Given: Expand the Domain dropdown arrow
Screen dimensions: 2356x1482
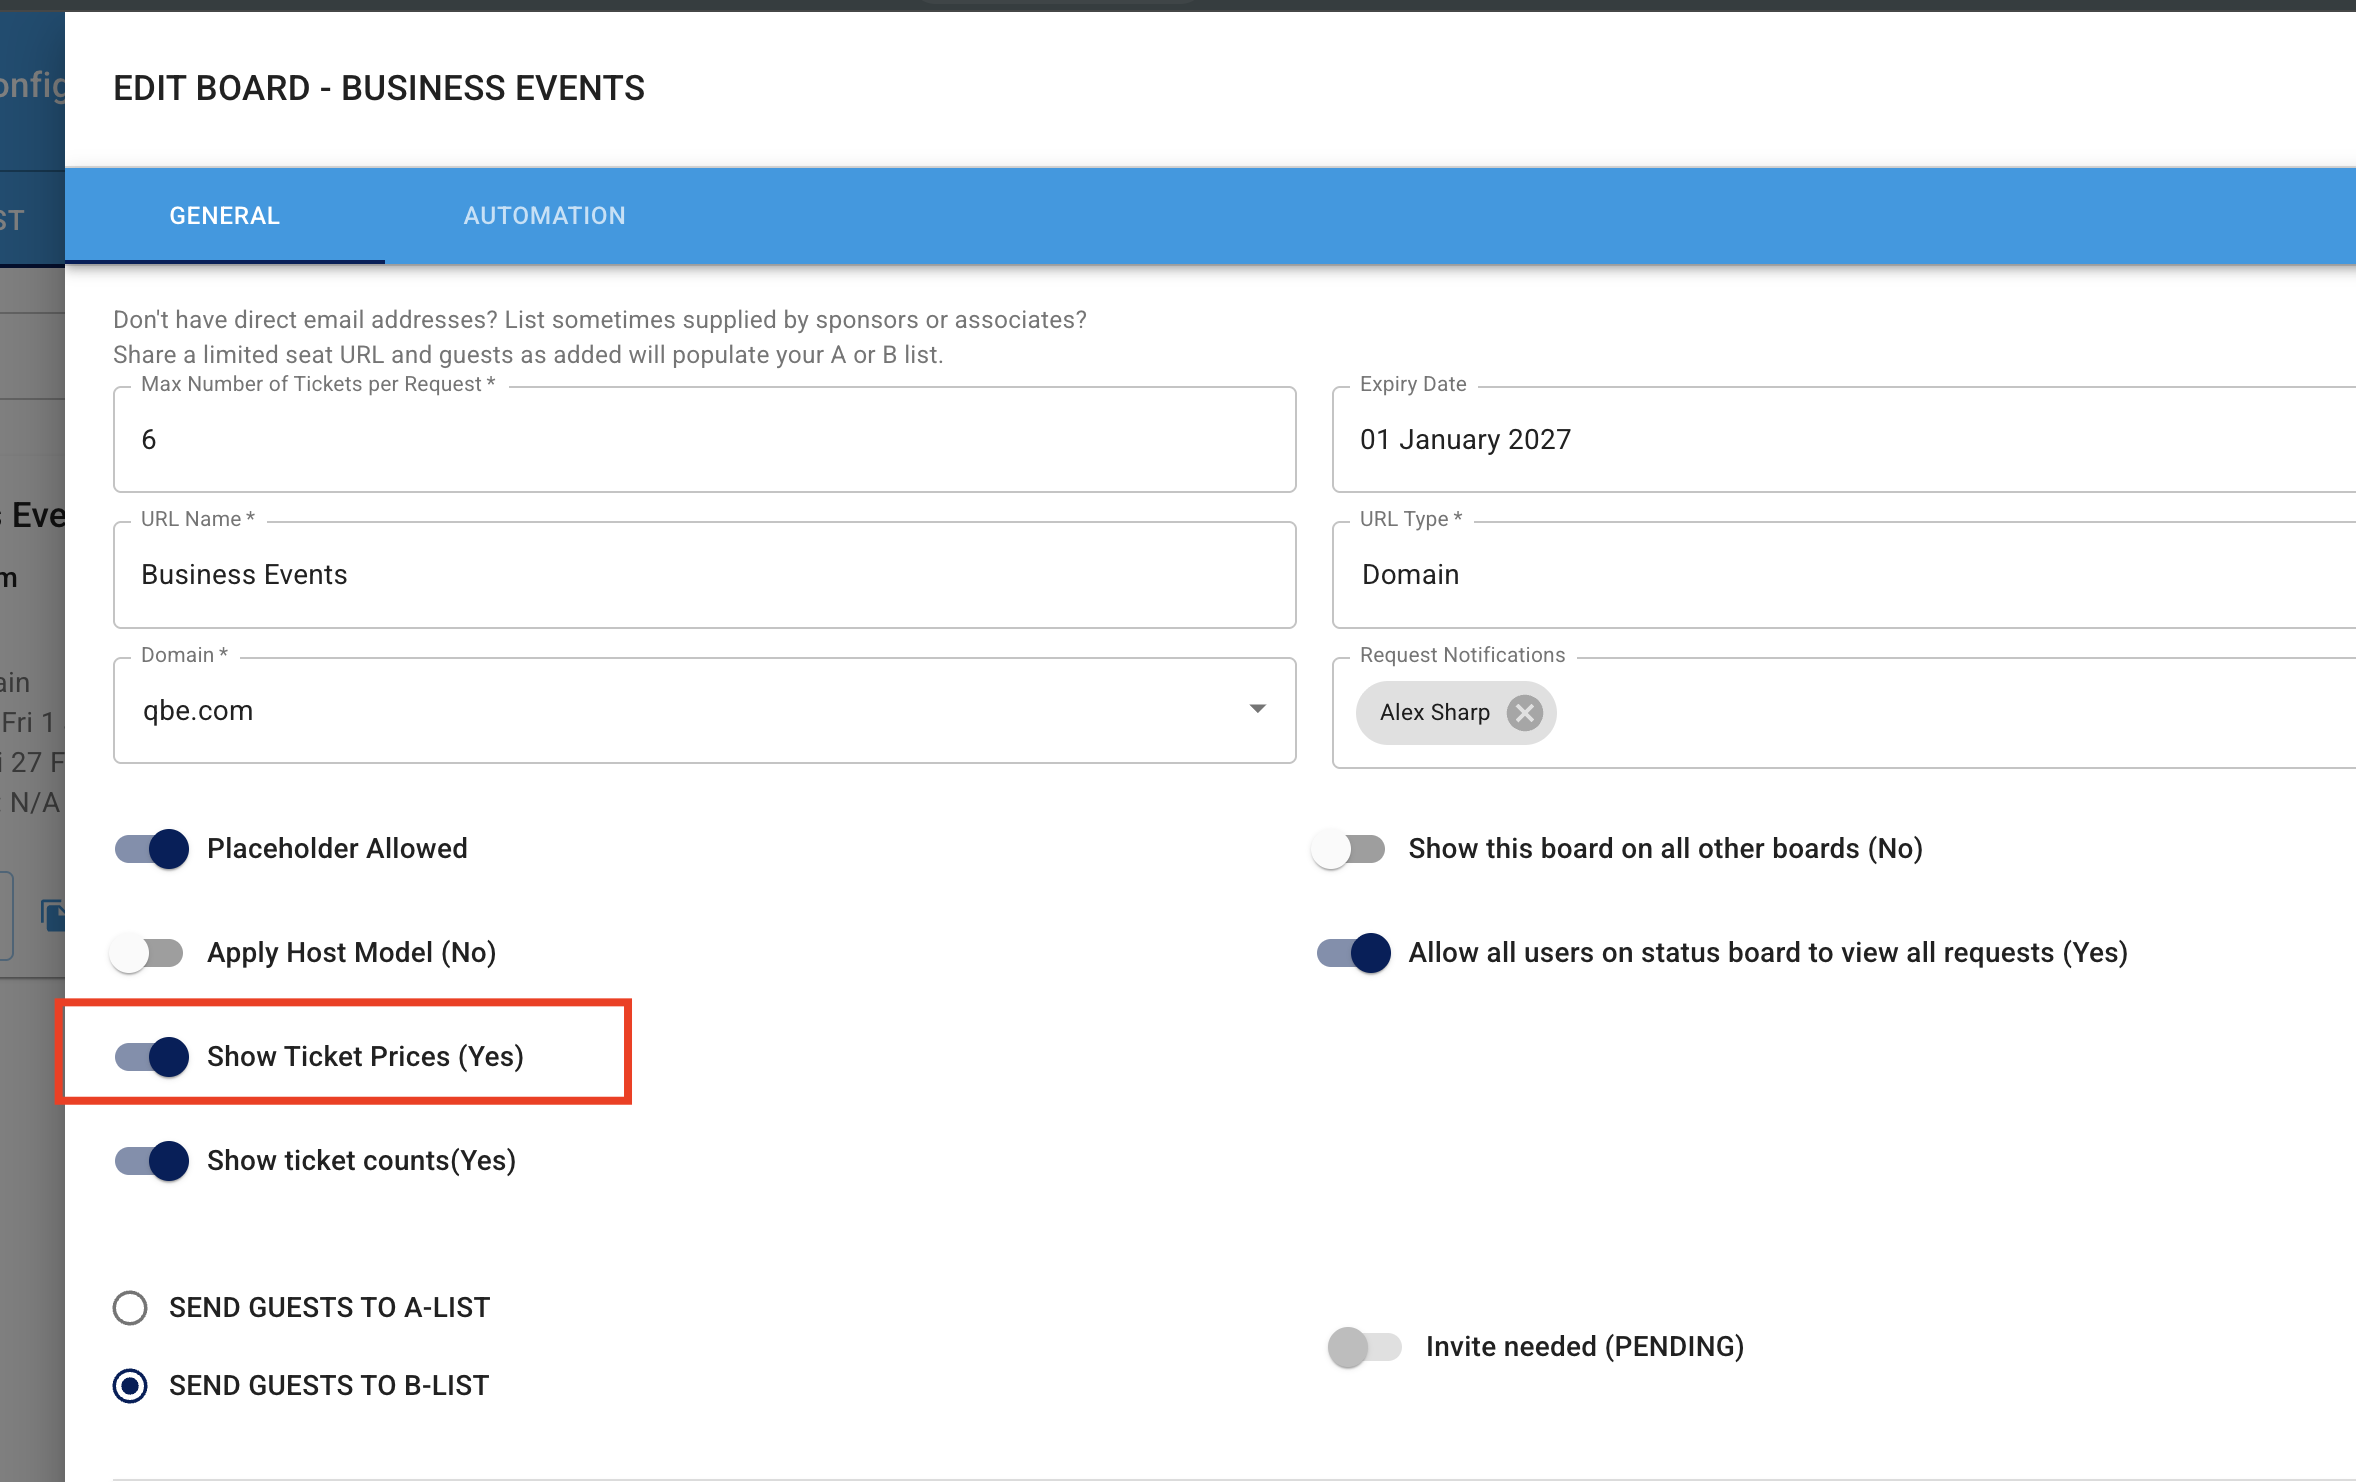Looking at the screenshot, I should pyautogui.click(x=1257, y=709).
